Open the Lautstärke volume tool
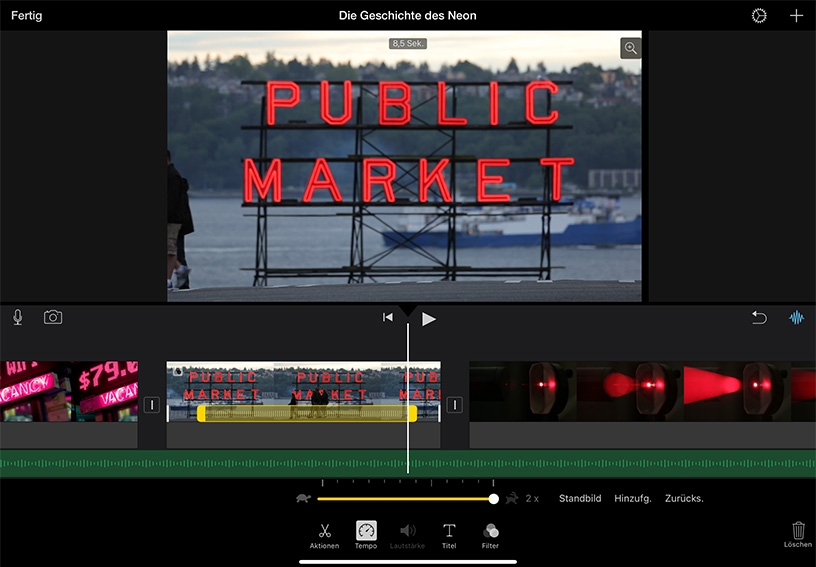816x567 pixels. coord(407,536)
